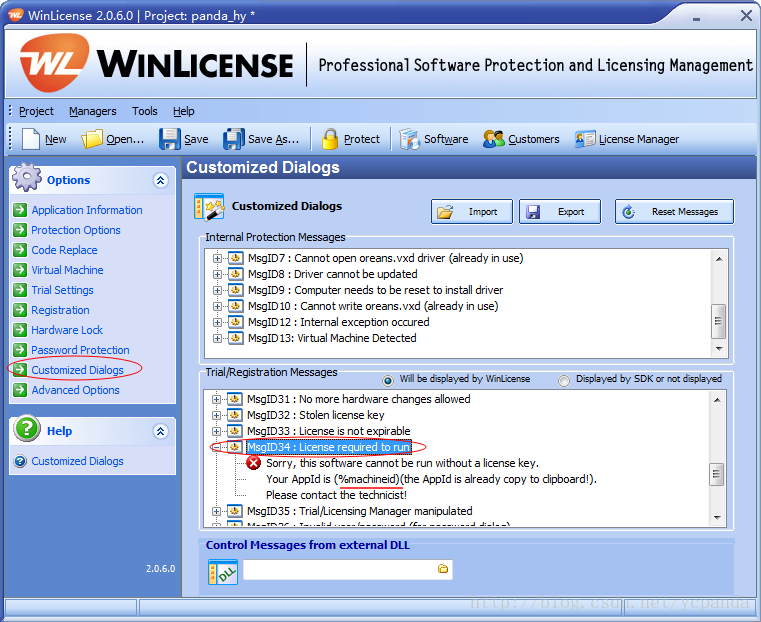Click the Trial/Registration Messages scroll-down arrow
The height and width of the screenshot is (622, 761).
717,518
